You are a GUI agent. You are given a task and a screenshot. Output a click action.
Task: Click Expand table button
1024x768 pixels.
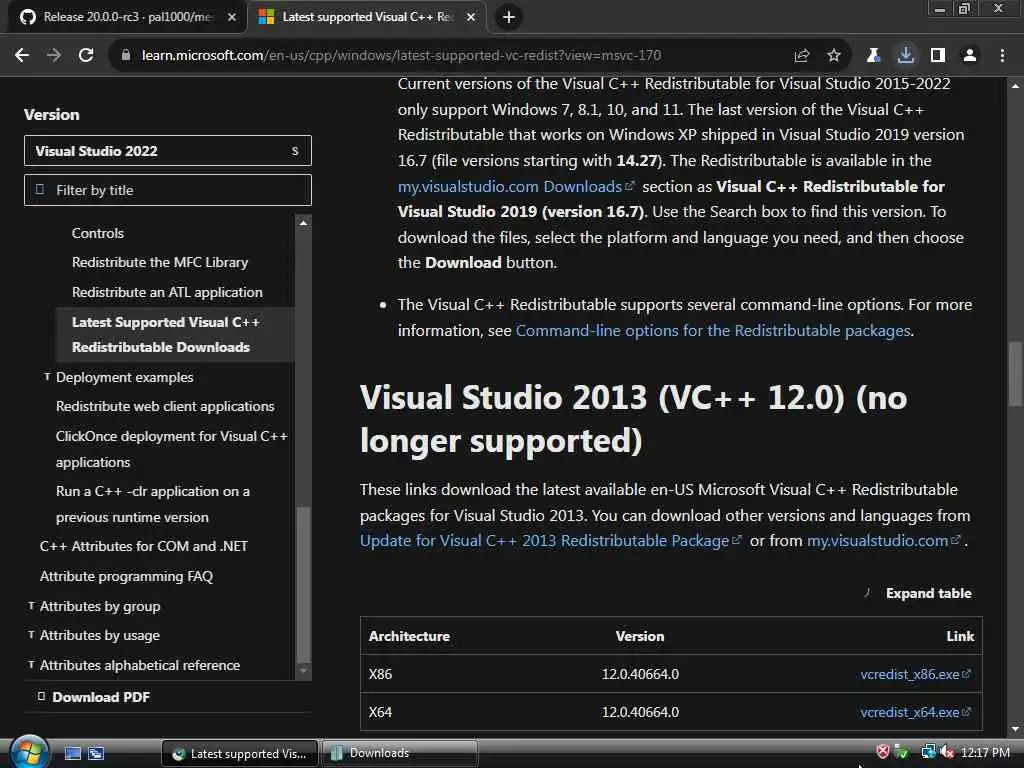click(x=918, y=593)
